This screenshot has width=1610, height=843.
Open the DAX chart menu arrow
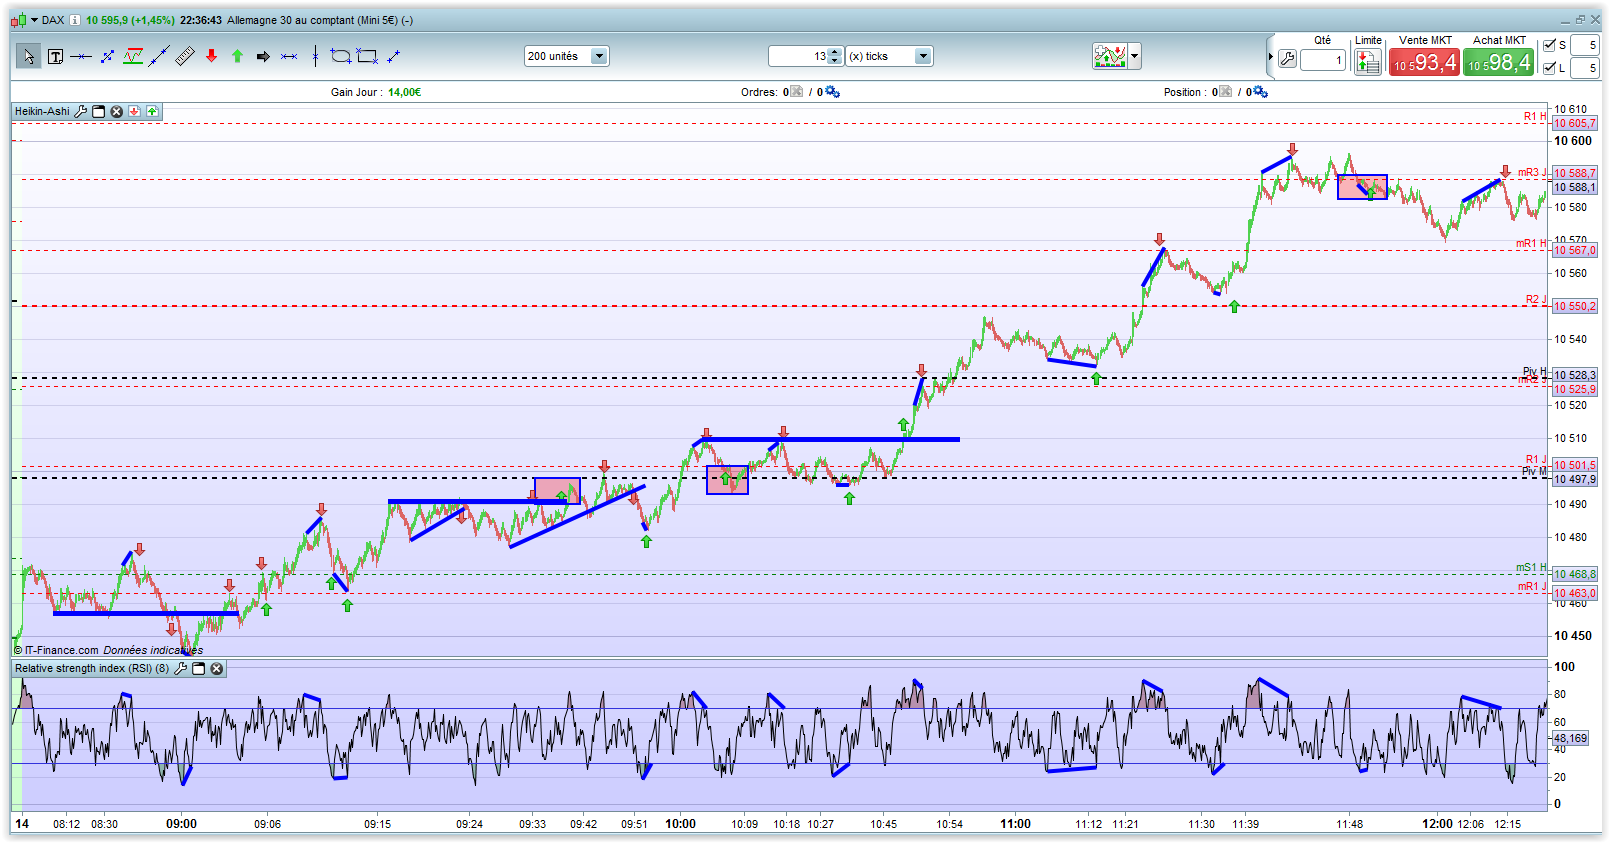[34, 20]
